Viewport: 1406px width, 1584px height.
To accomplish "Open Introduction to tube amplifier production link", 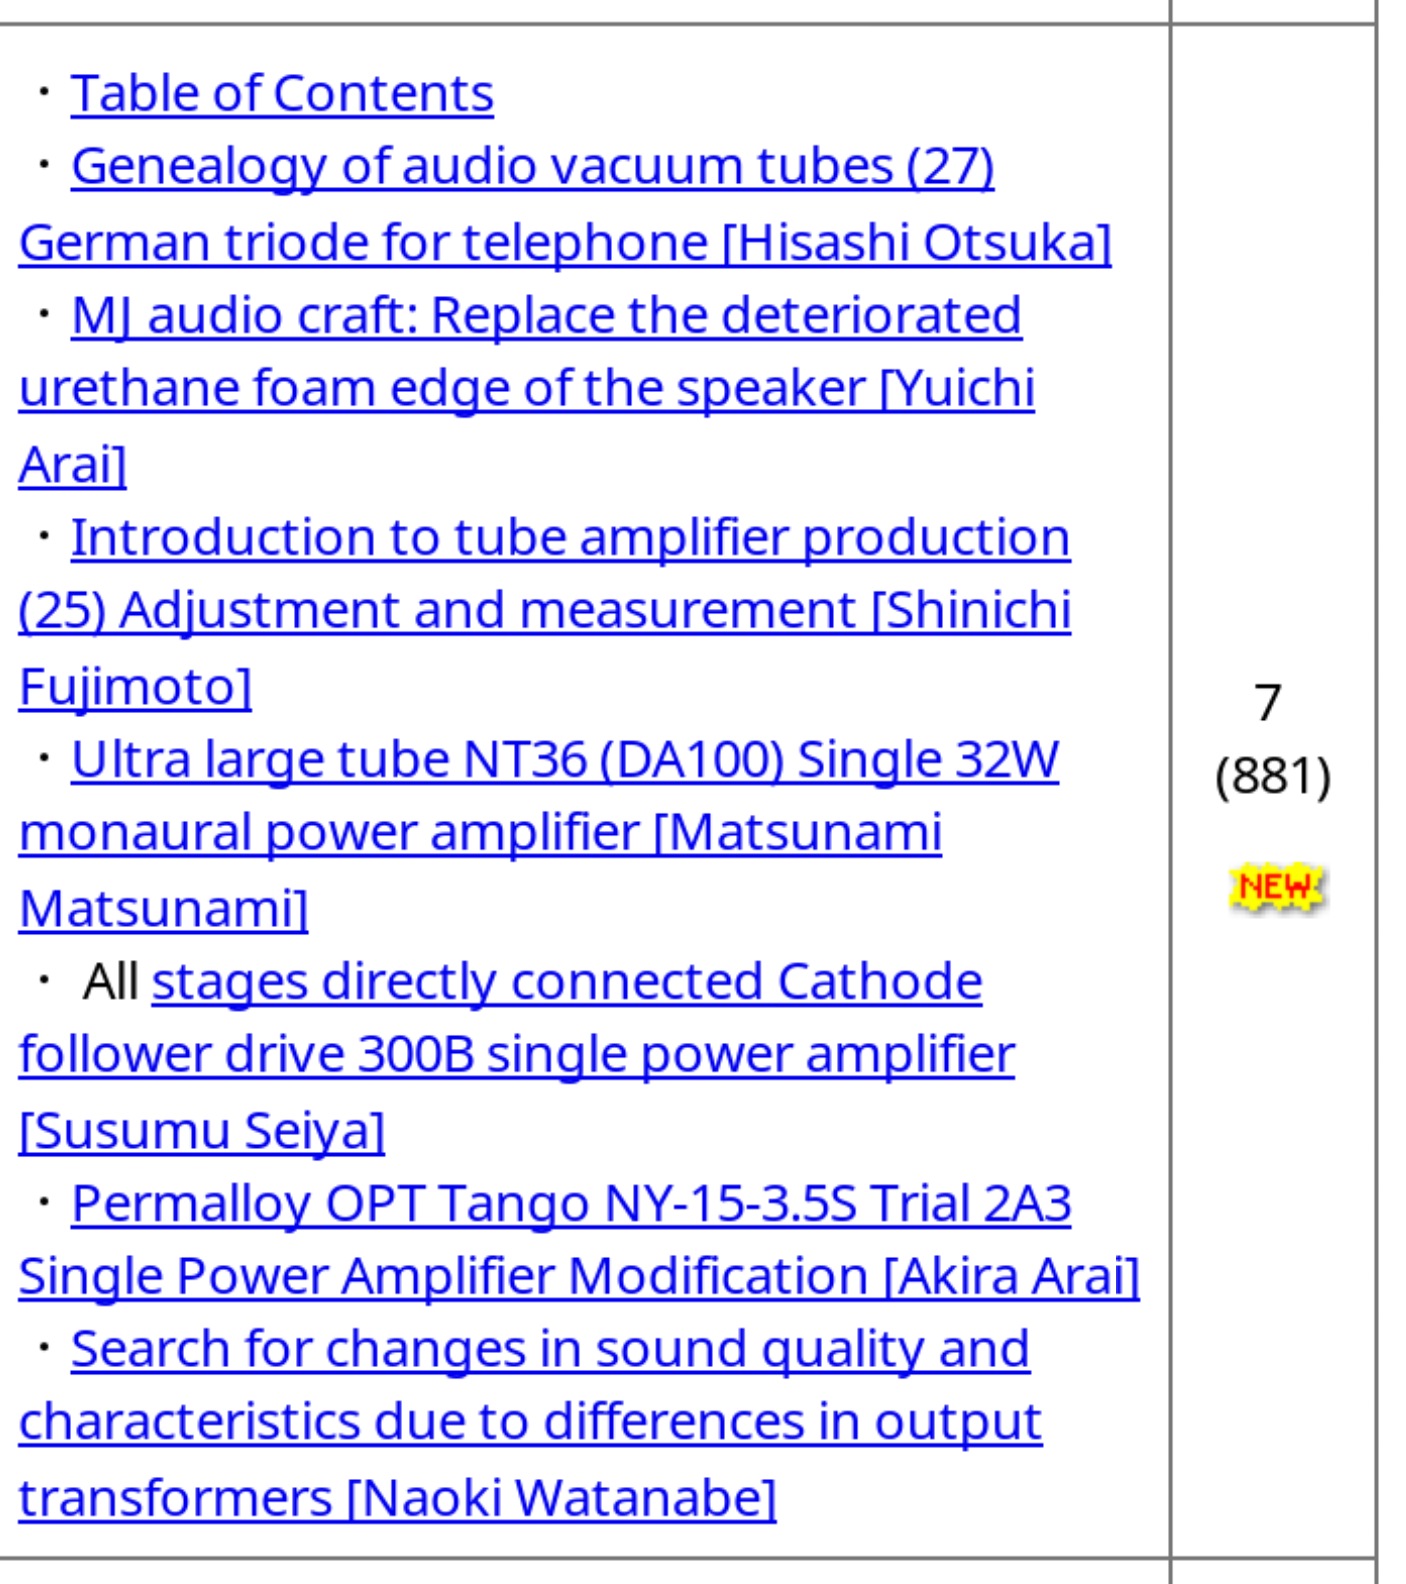I will pyautogui.click(x=570, y=538).
